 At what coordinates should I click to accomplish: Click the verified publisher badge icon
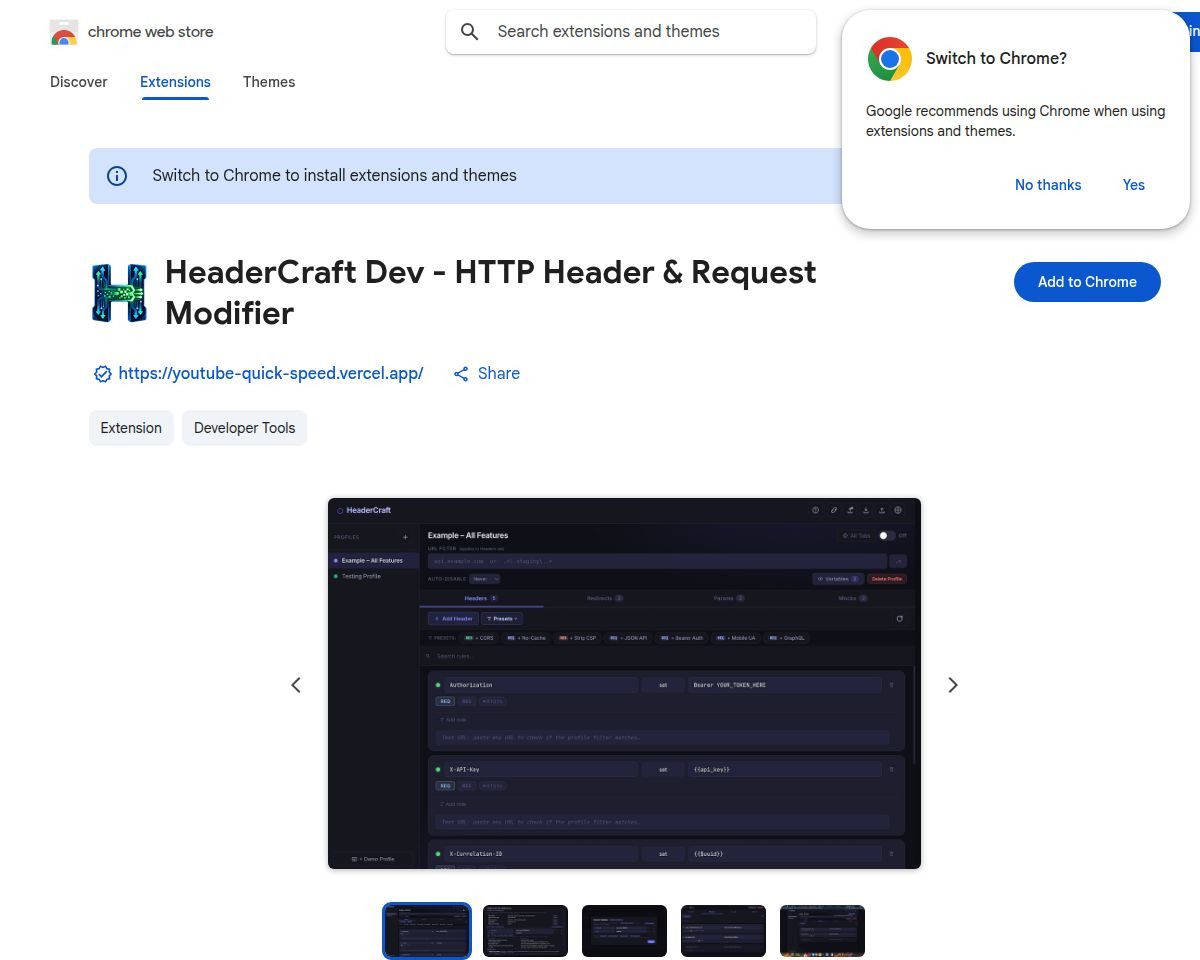(x=102, y=374)
